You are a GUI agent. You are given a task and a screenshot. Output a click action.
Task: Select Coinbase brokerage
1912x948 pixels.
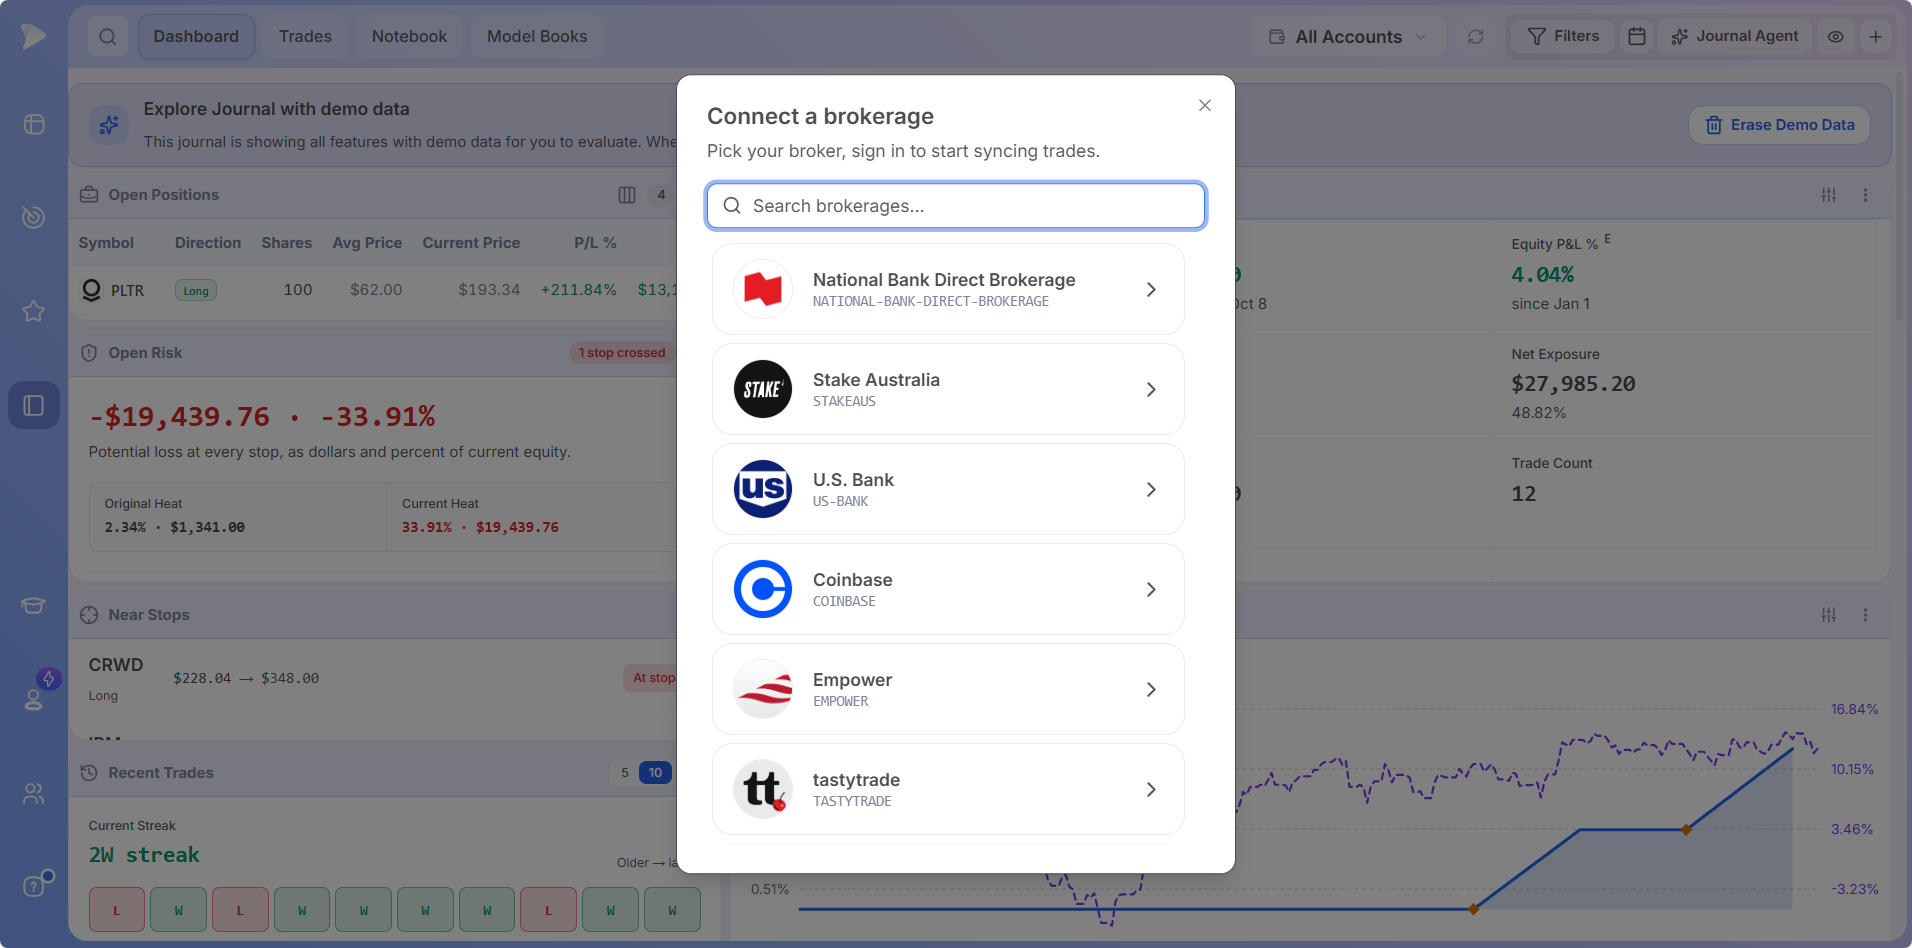coord(948,589)
